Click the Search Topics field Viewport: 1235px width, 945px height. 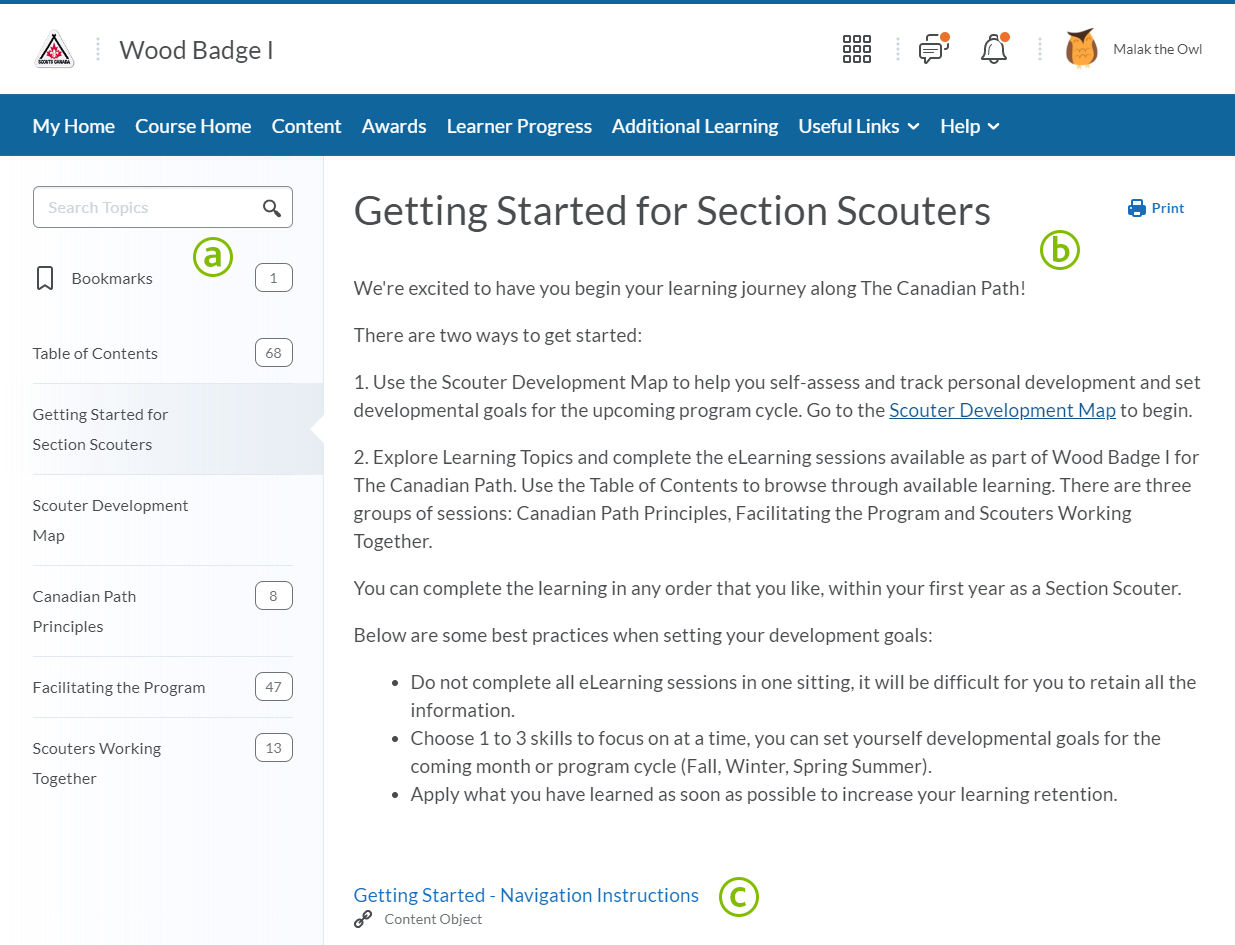(x=145, y=208)
